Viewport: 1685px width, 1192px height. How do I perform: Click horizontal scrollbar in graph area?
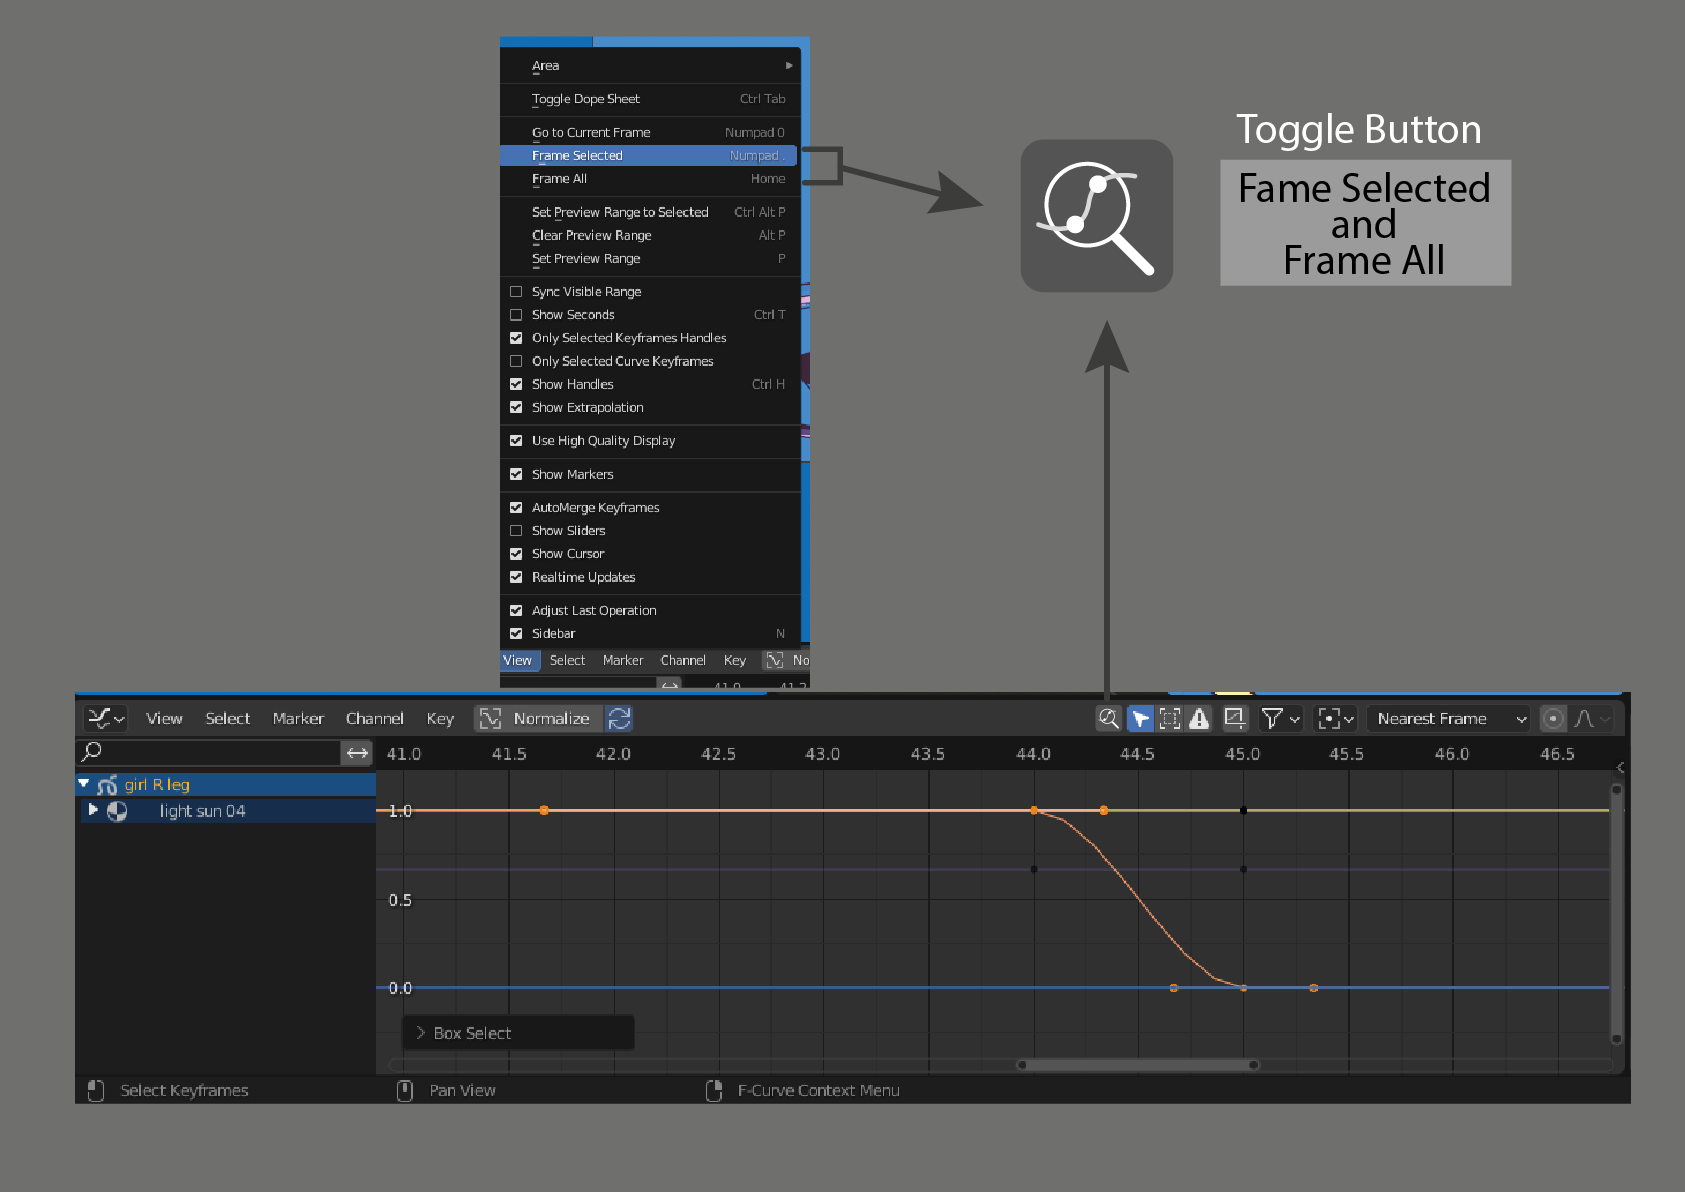[x=1138, y=1065]
